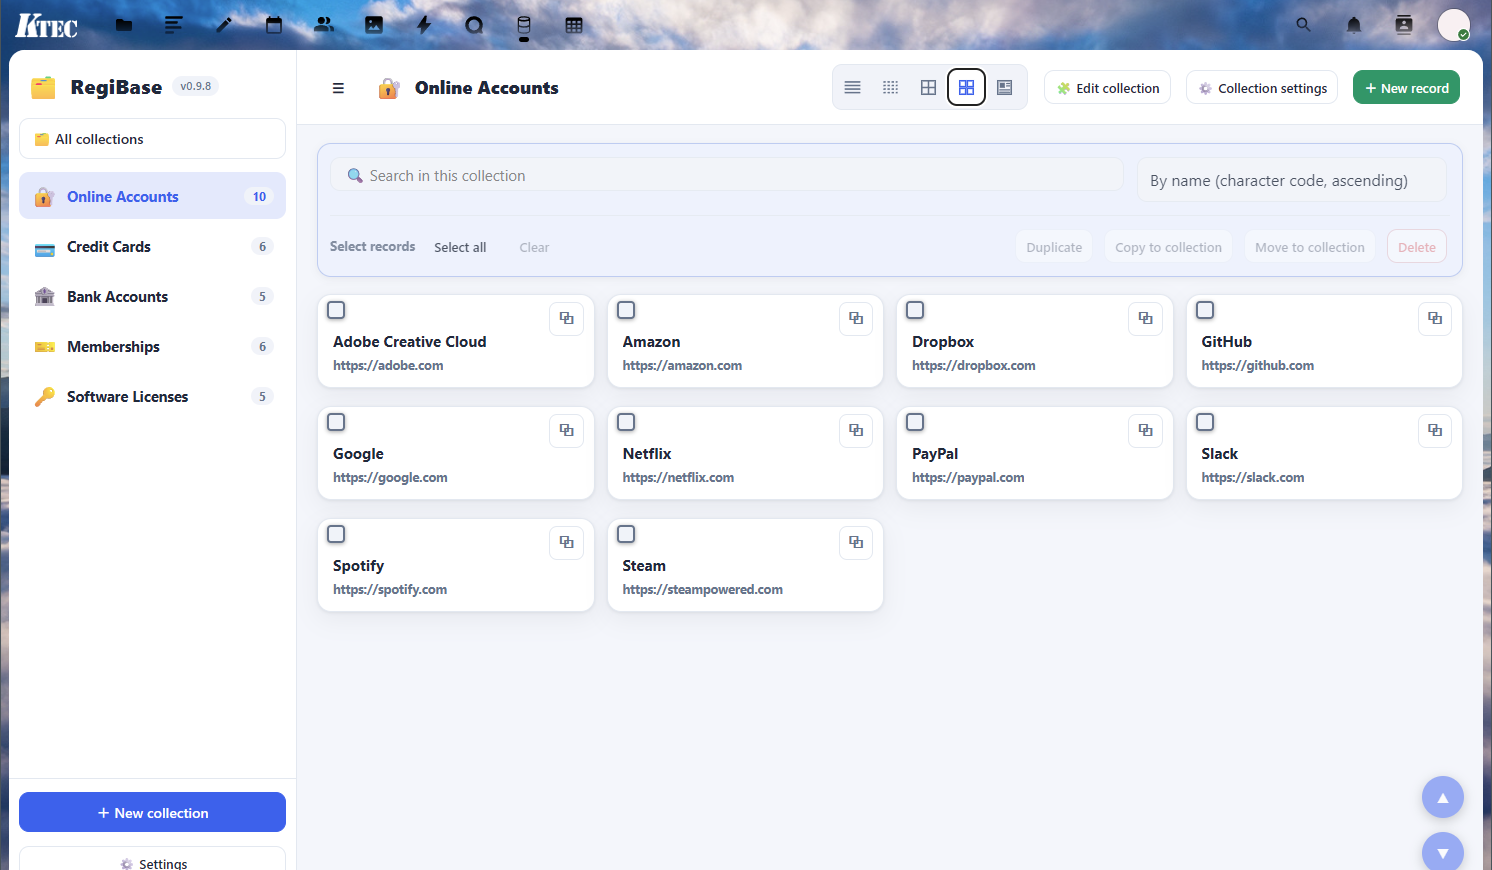Open the image gallery icon in top bar
1492x870 pixels.
tap(374, 25)
